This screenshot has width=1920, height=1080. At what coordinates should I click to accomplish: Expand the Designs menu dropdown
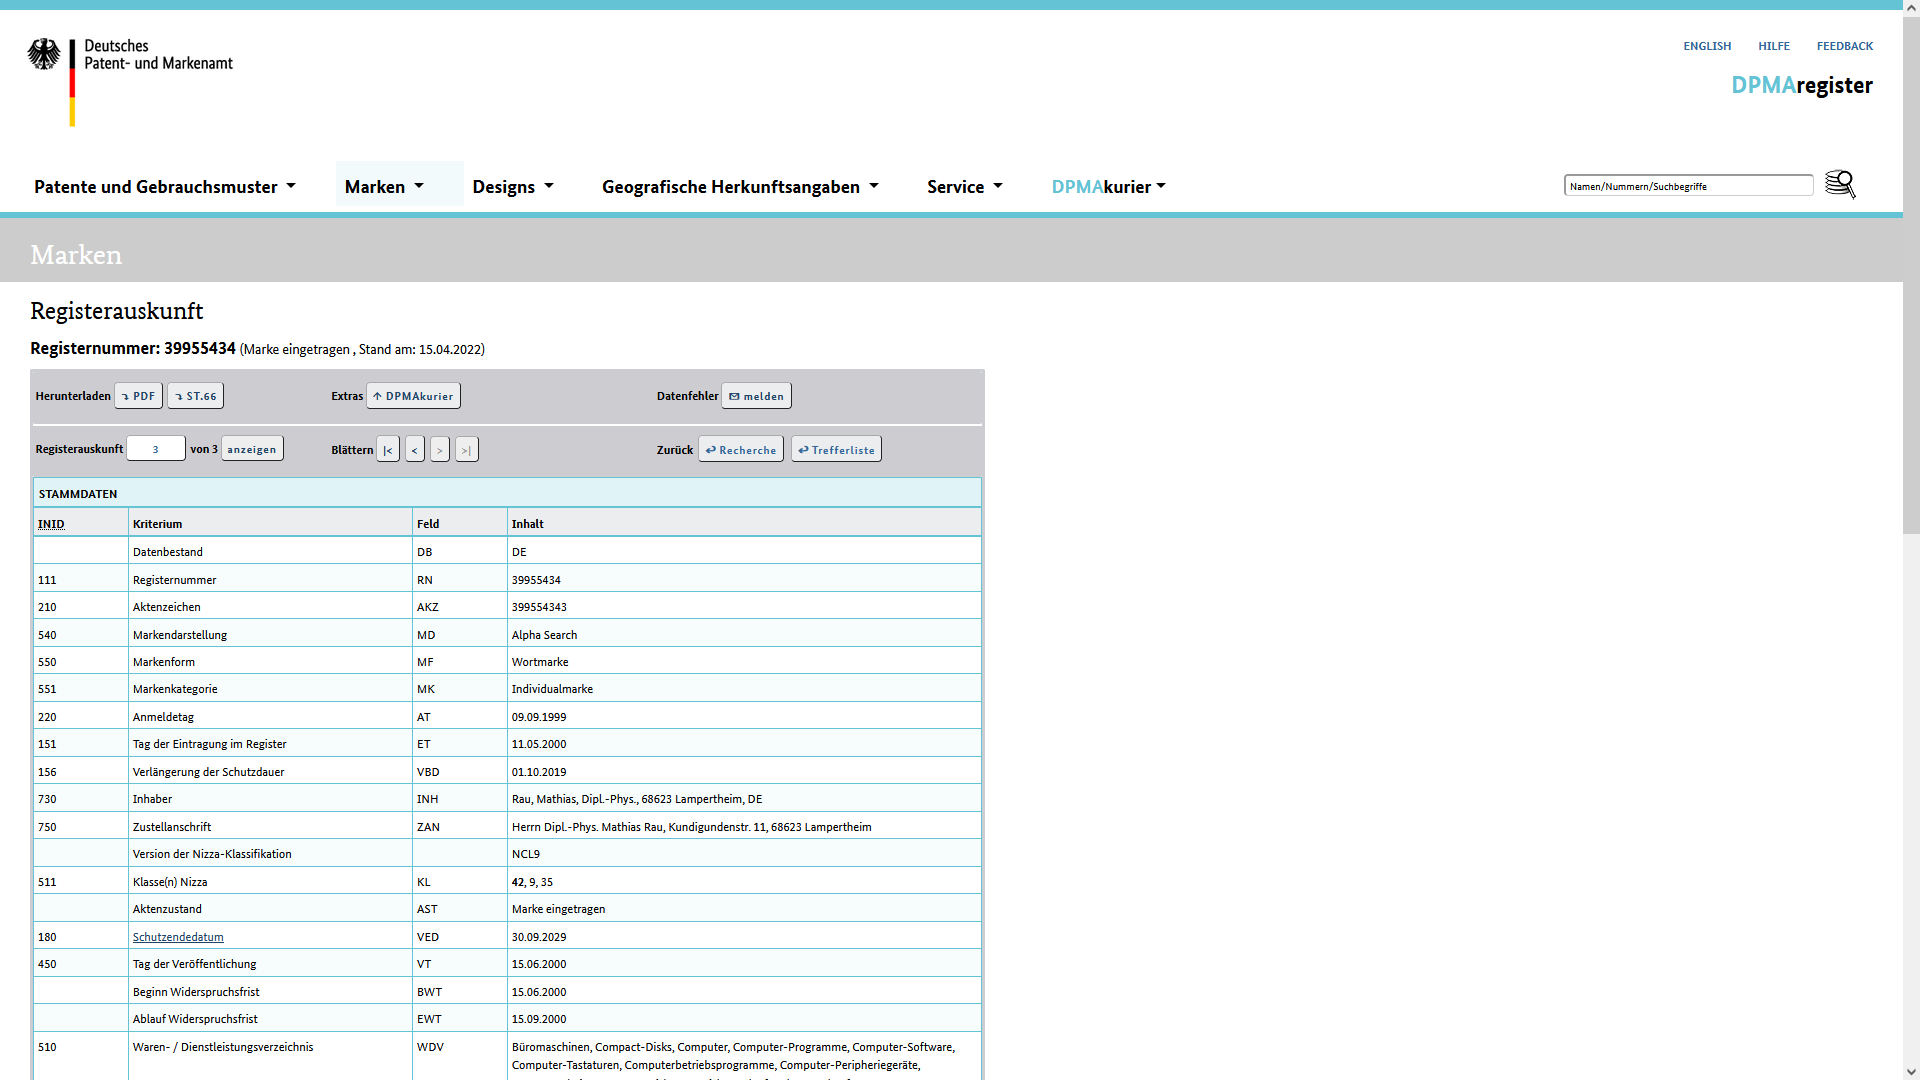point(513,187)
